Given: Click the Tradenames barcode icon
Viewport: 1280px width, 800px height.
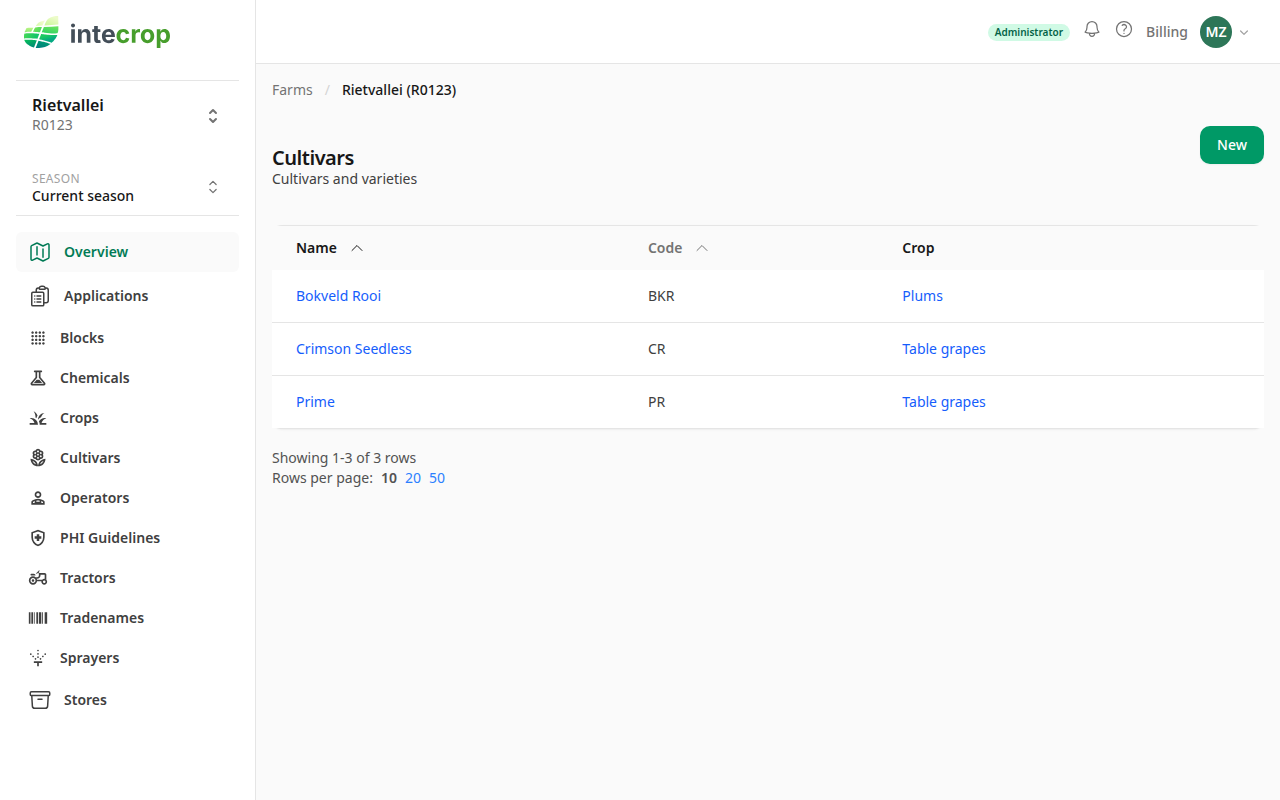Looking at the screenshot, I should [x=38, y=618].
